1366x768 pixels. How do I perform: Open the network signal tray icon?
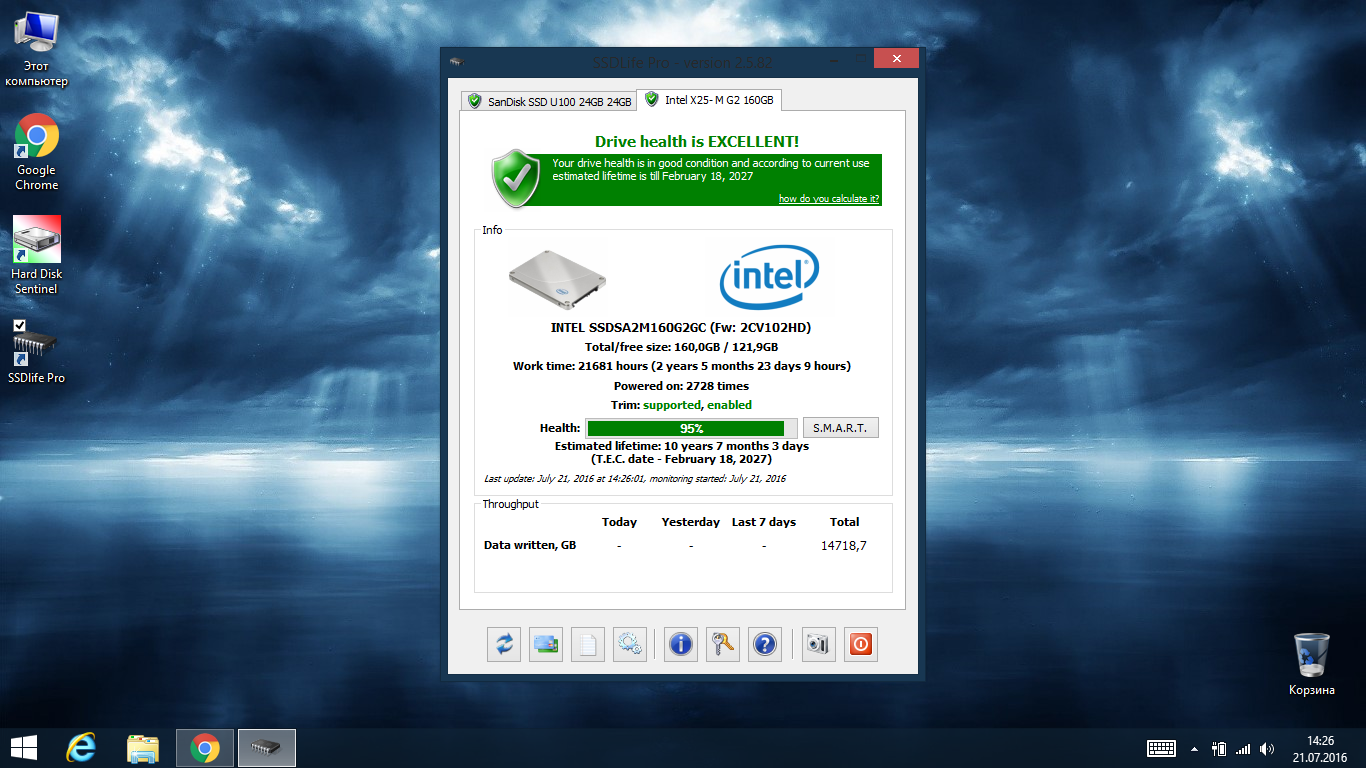click(1243, 748)
